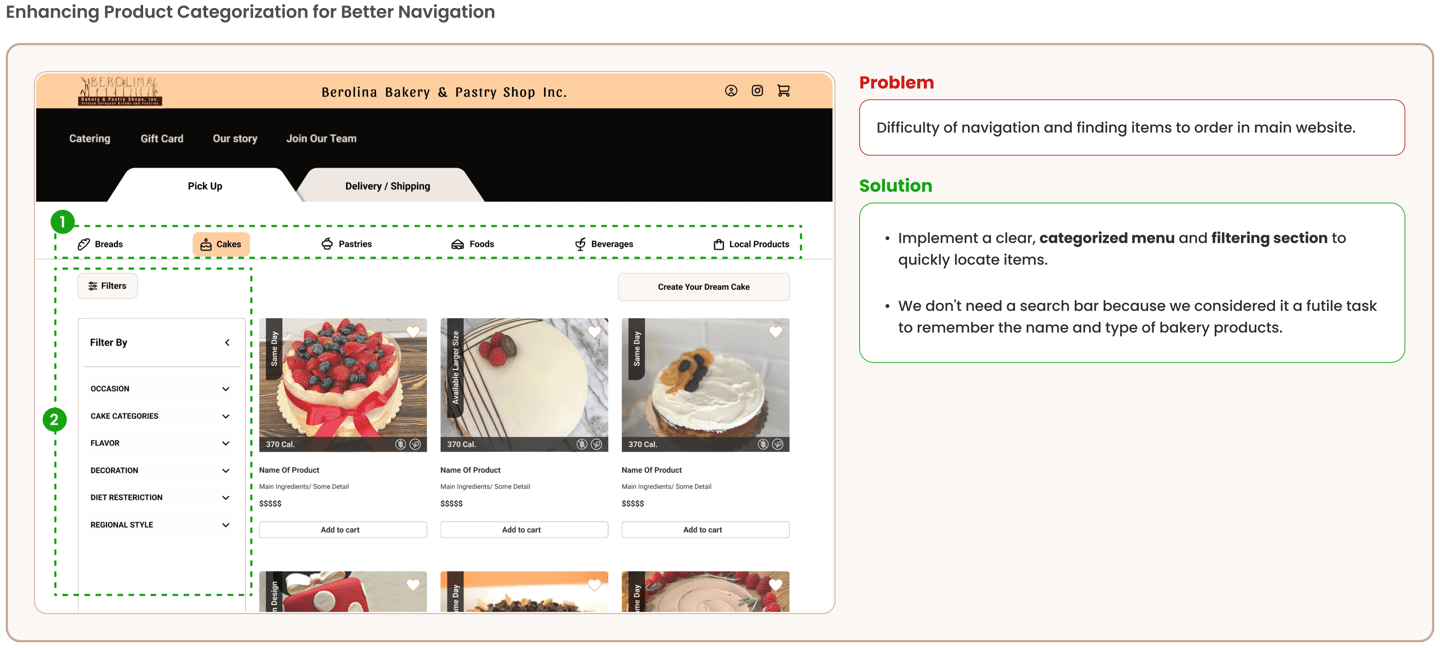This screenshot has height=648, width=1440.
Task: Select the Foods category tab
Action: [x=472, y=244]
